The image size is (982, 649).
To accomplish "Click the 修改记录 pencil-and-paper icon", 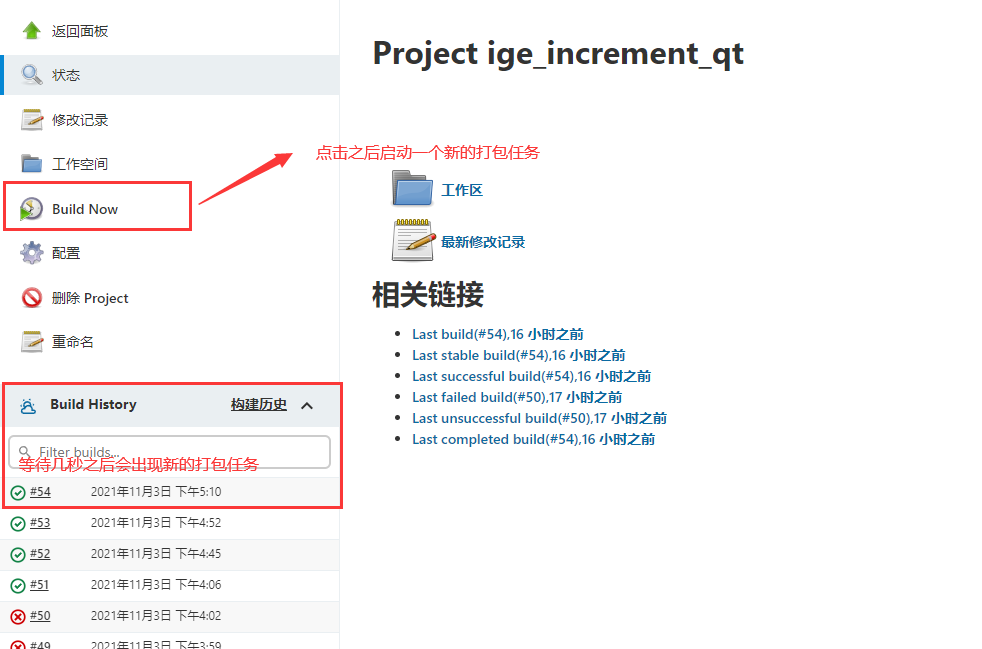I will [x=29, y=118].
